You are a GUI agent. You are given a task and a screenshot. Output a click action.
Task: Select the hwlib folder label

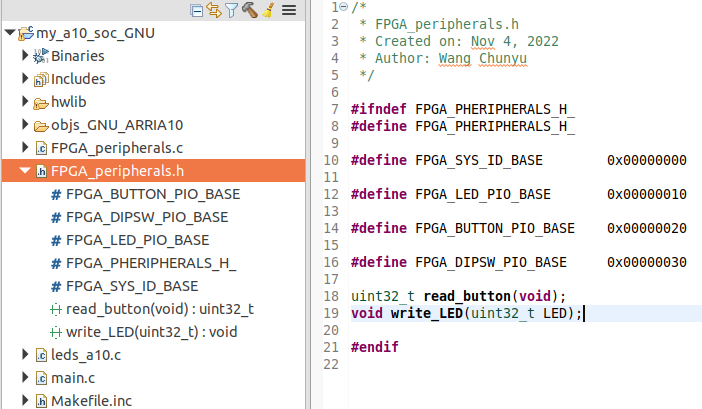(68, 102)
